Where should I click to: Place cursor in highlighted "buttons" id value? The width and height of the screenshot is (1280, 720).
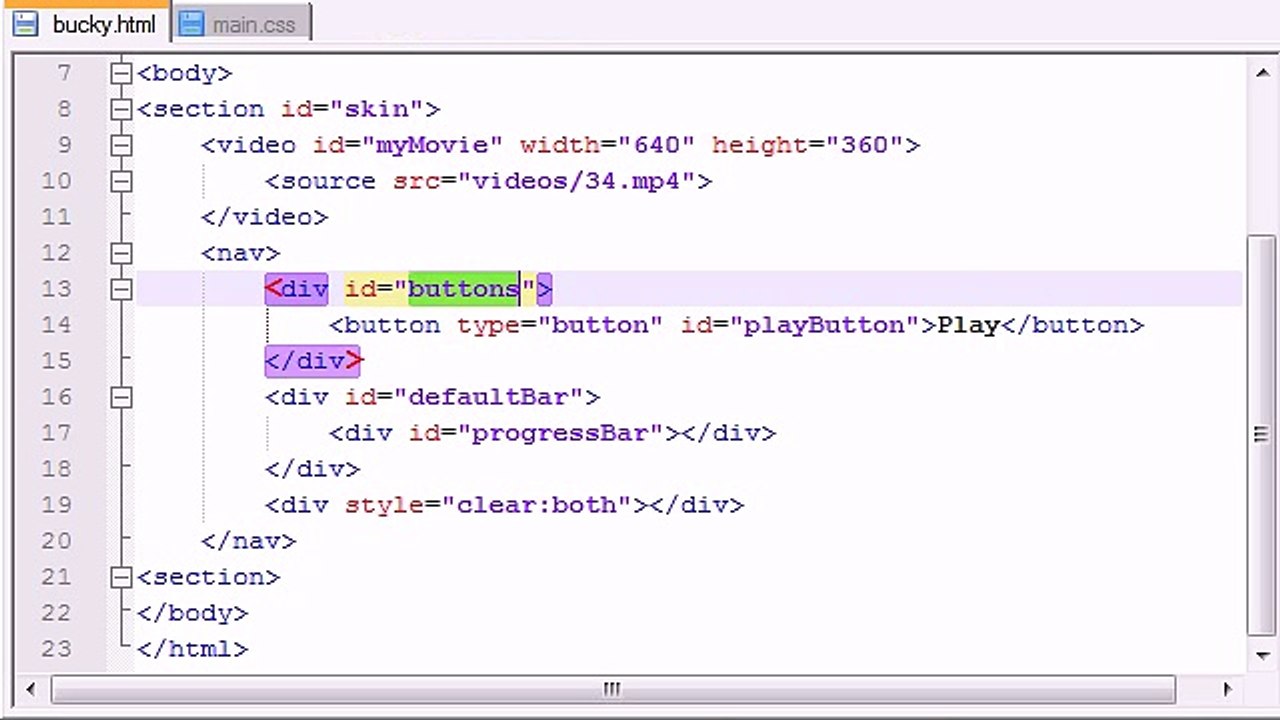tap(464, 289)
